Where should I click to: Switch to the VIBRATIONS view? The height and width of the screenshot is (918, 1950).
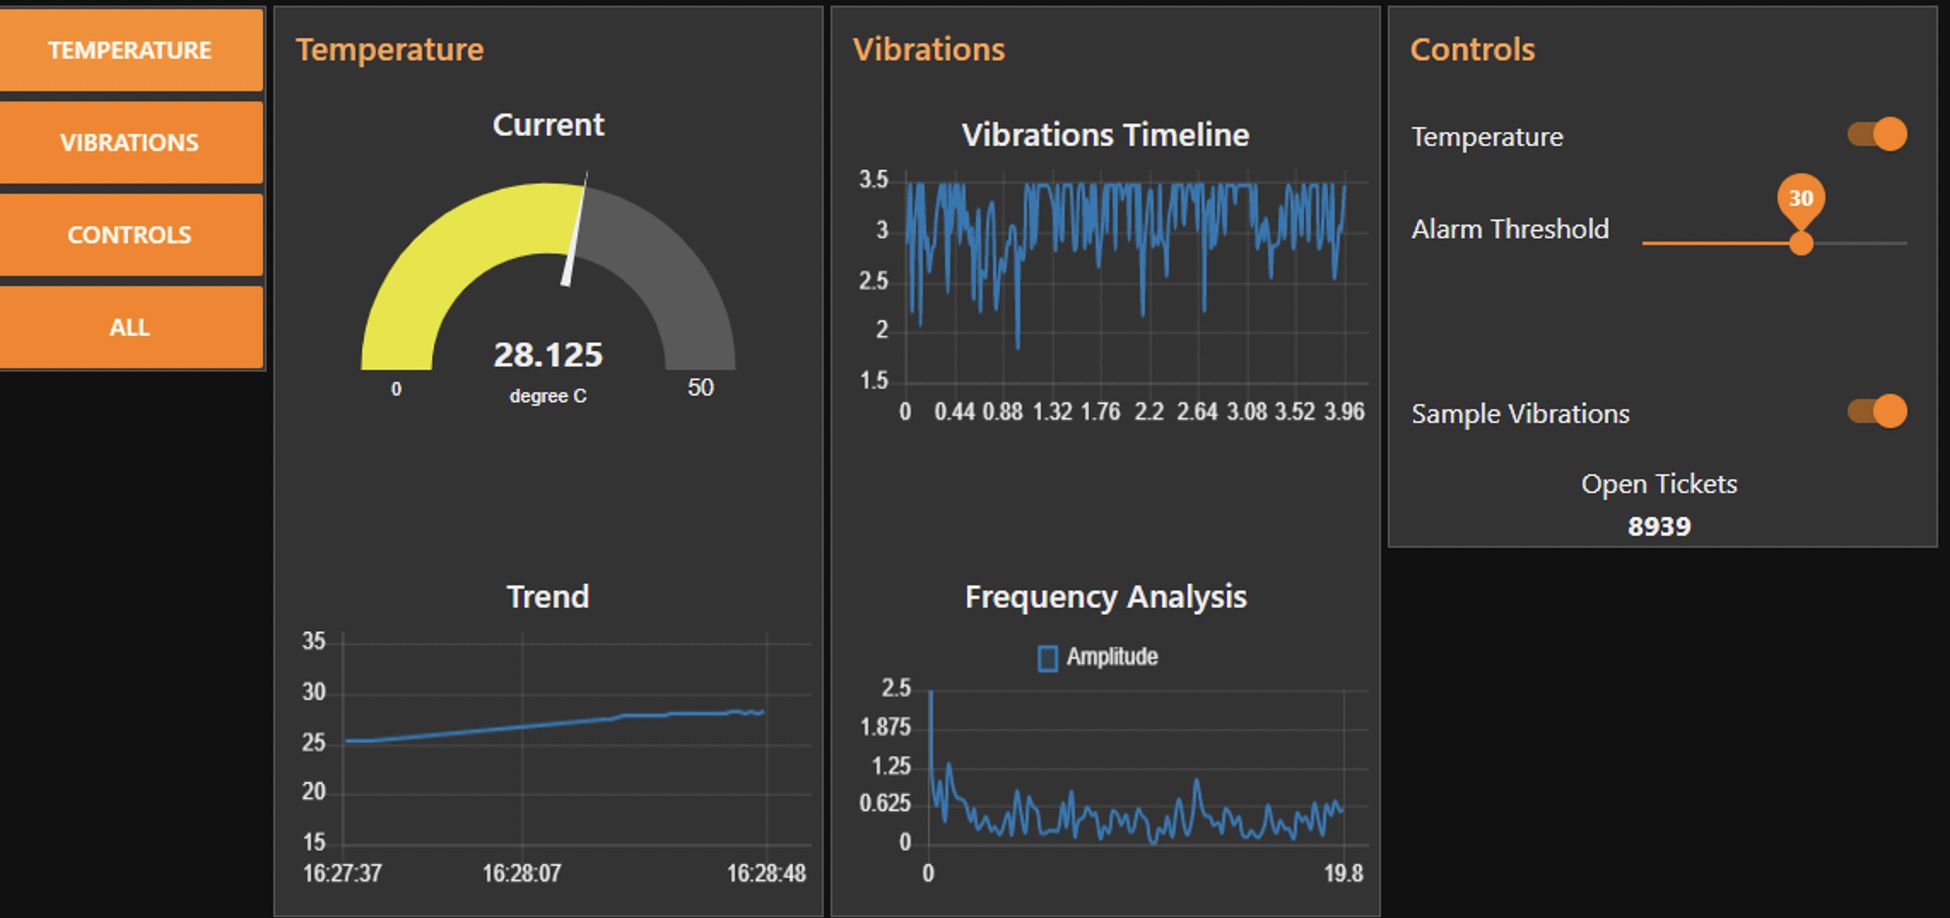click(130, 142)
